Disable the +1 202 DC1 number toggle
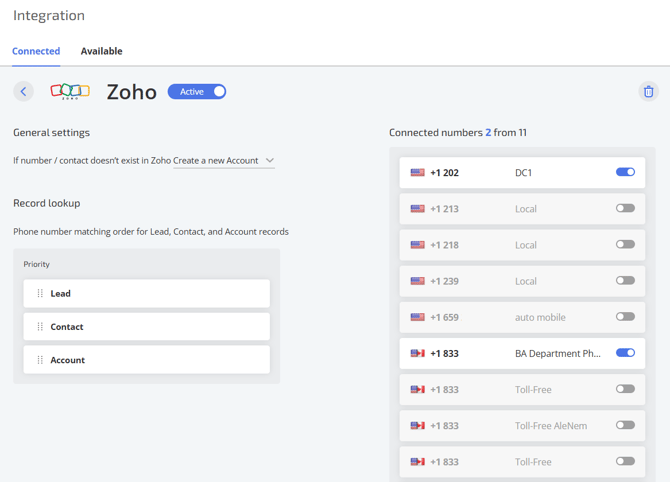 (x=625, y=172)
